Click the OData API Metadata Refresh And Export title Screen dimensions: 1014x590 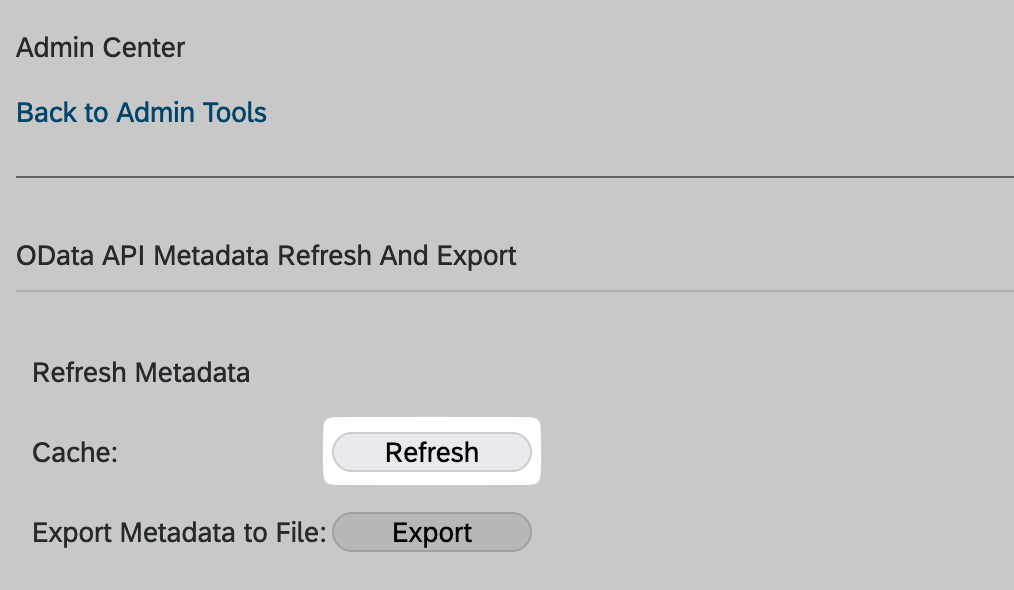pos(266,256)
